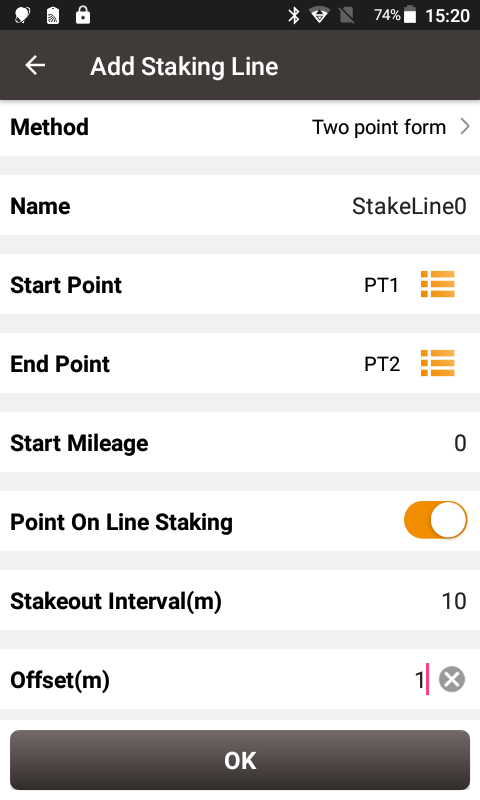Open Two point form method selector

point(379,127)
